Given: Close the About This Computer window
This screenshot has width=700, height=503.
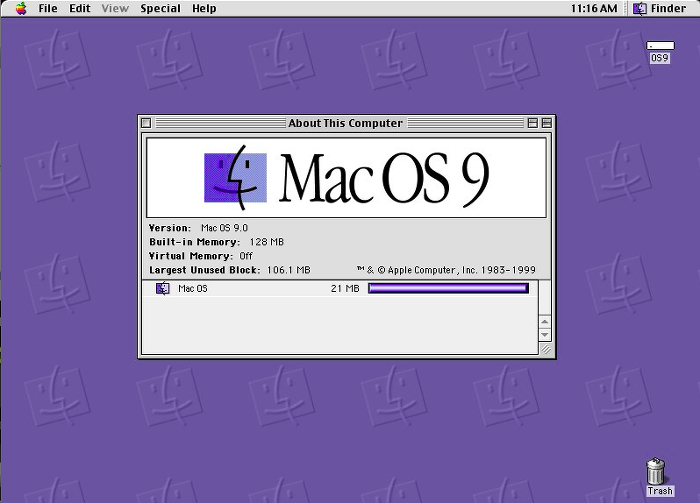Looking at the screenshot, I should pyautogui.click(x=146, y=123).
